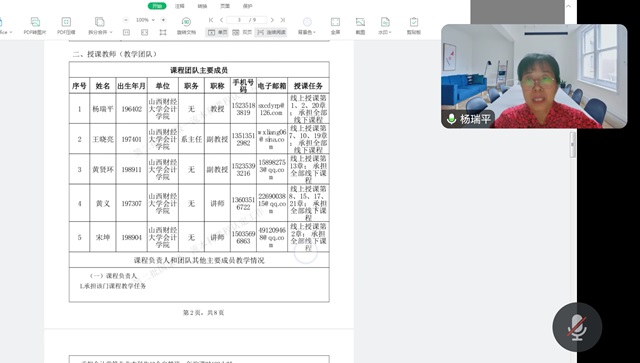The width and height of the screenshot is (640, 363).
Task: Pick the 背景色 background color swatch
Action: [x=307, y=22]
